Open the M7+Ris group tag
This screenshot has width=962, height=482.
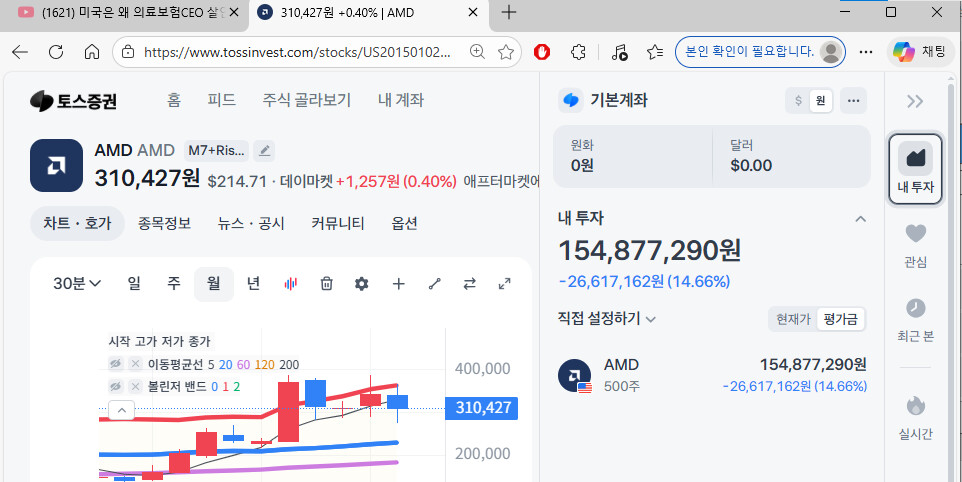217,150
